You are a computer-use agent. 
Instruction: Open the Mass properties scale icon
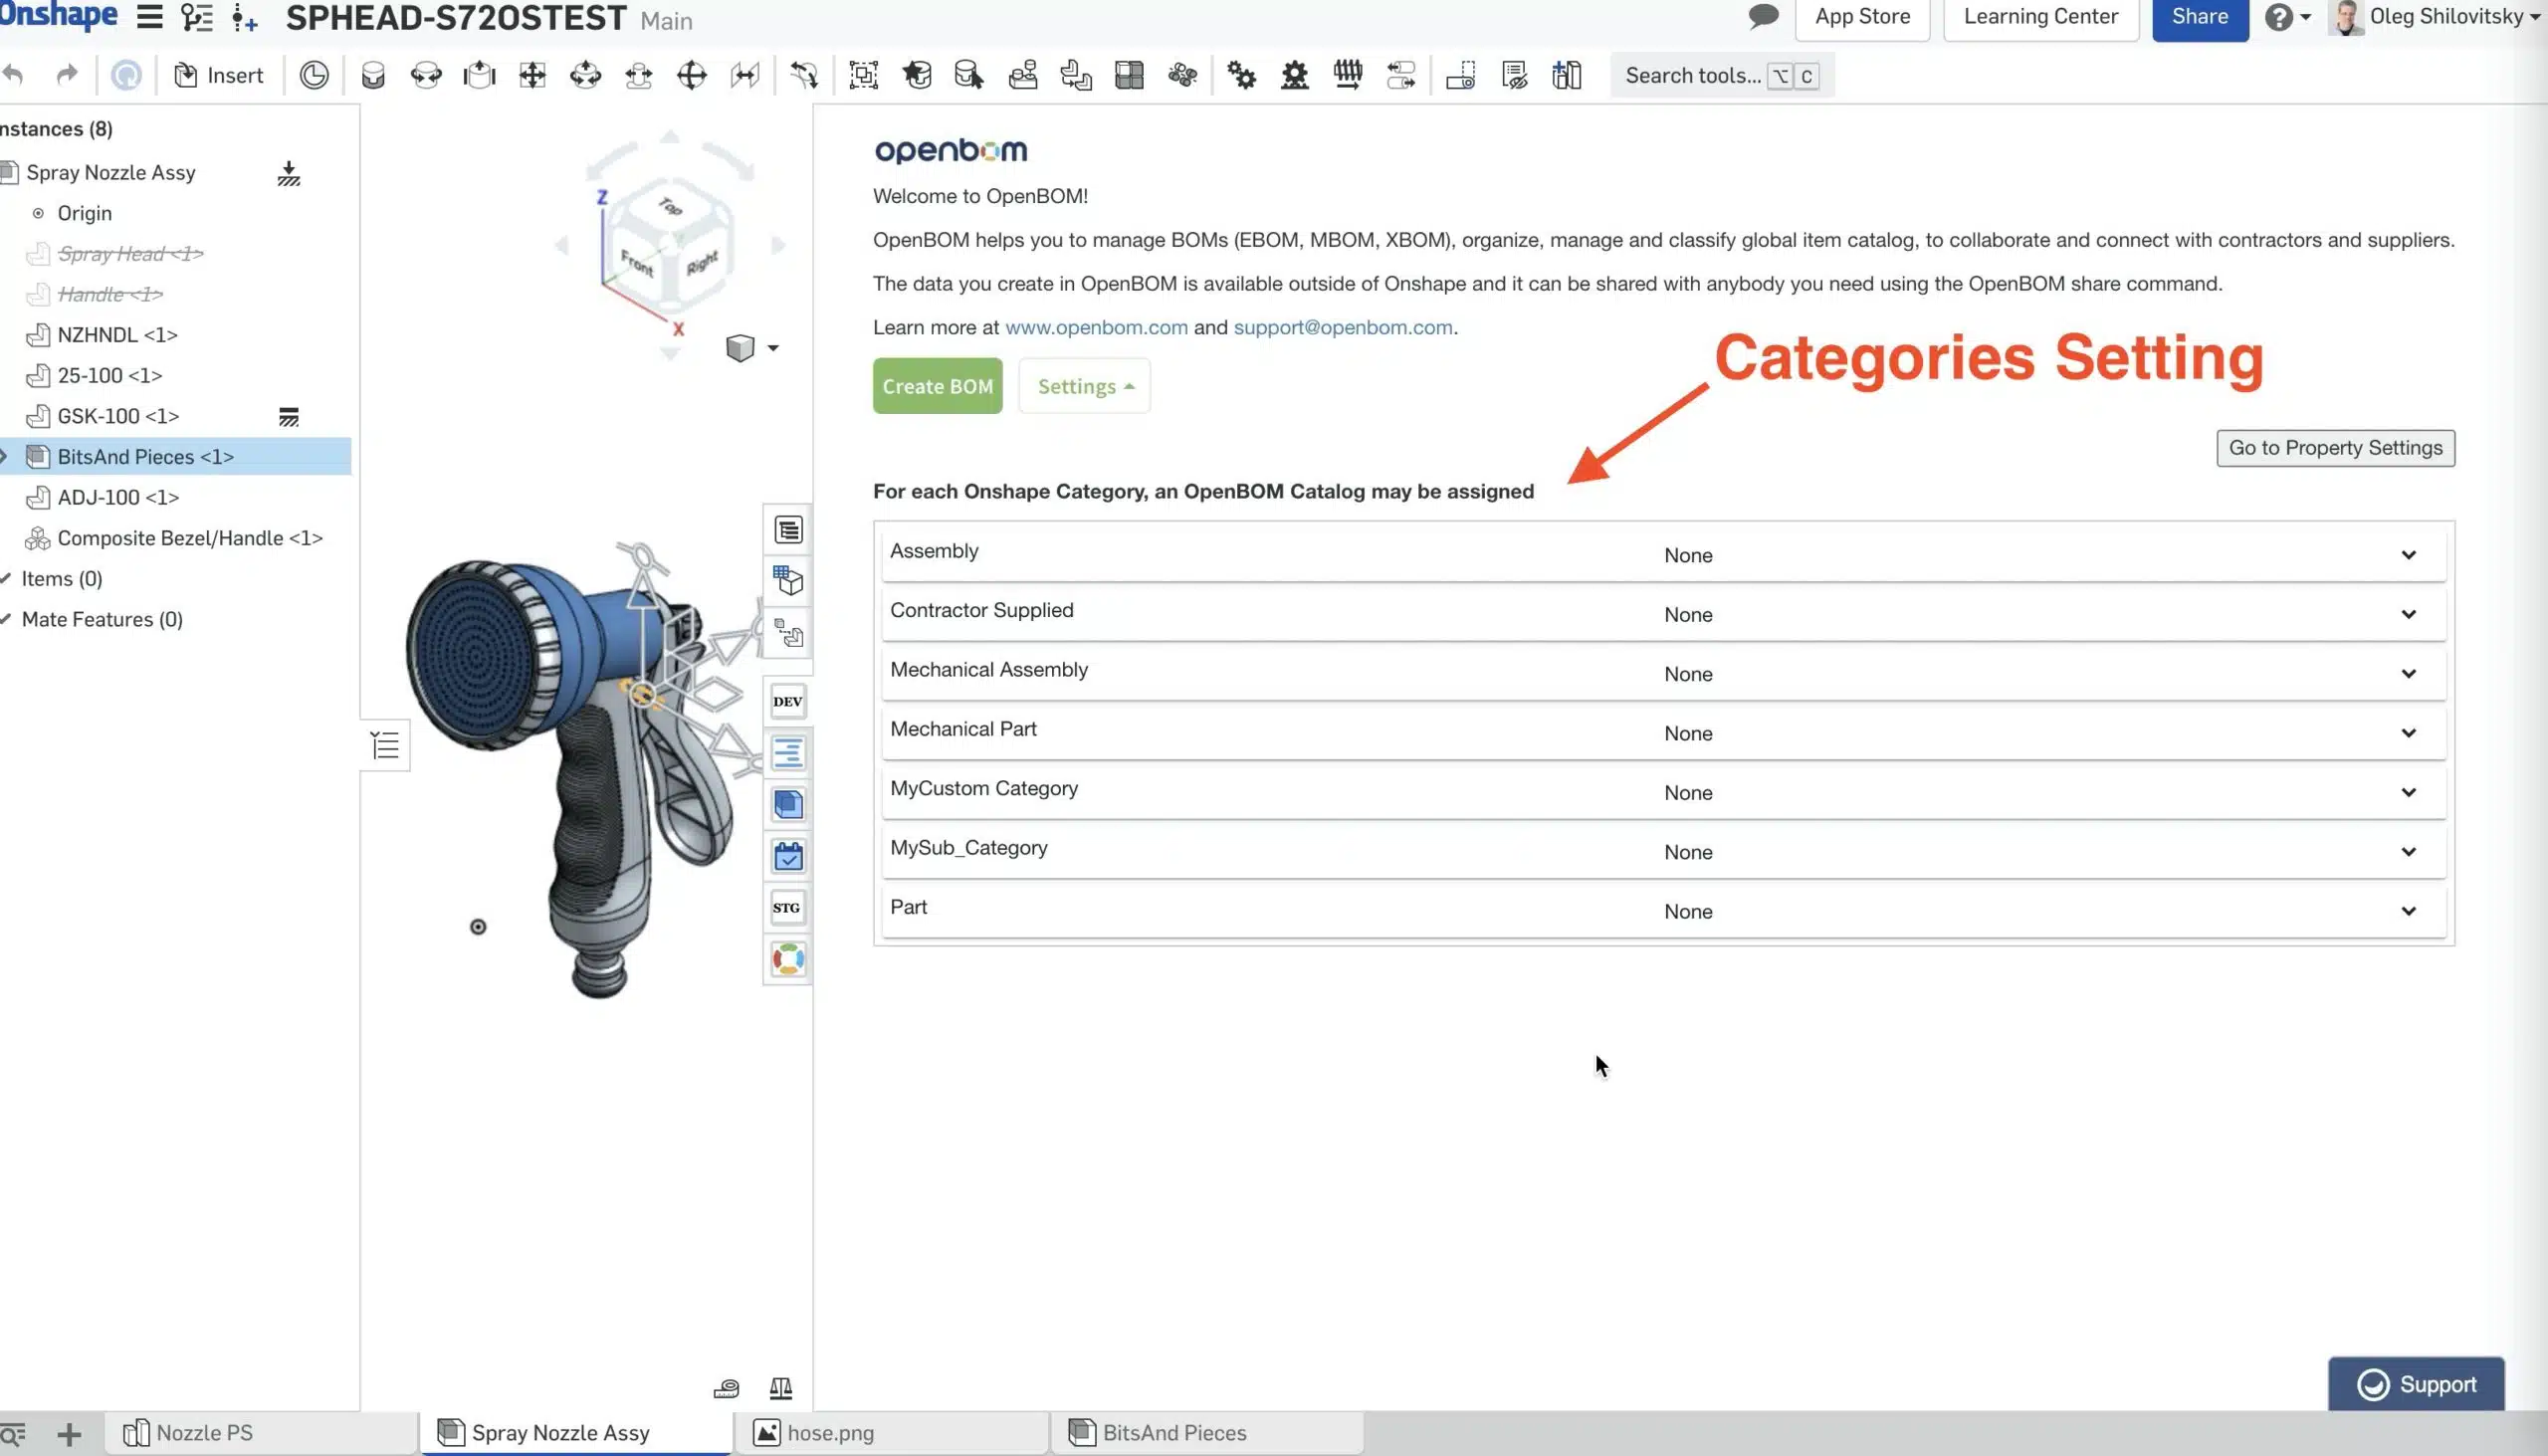[x=781, y=1388]
